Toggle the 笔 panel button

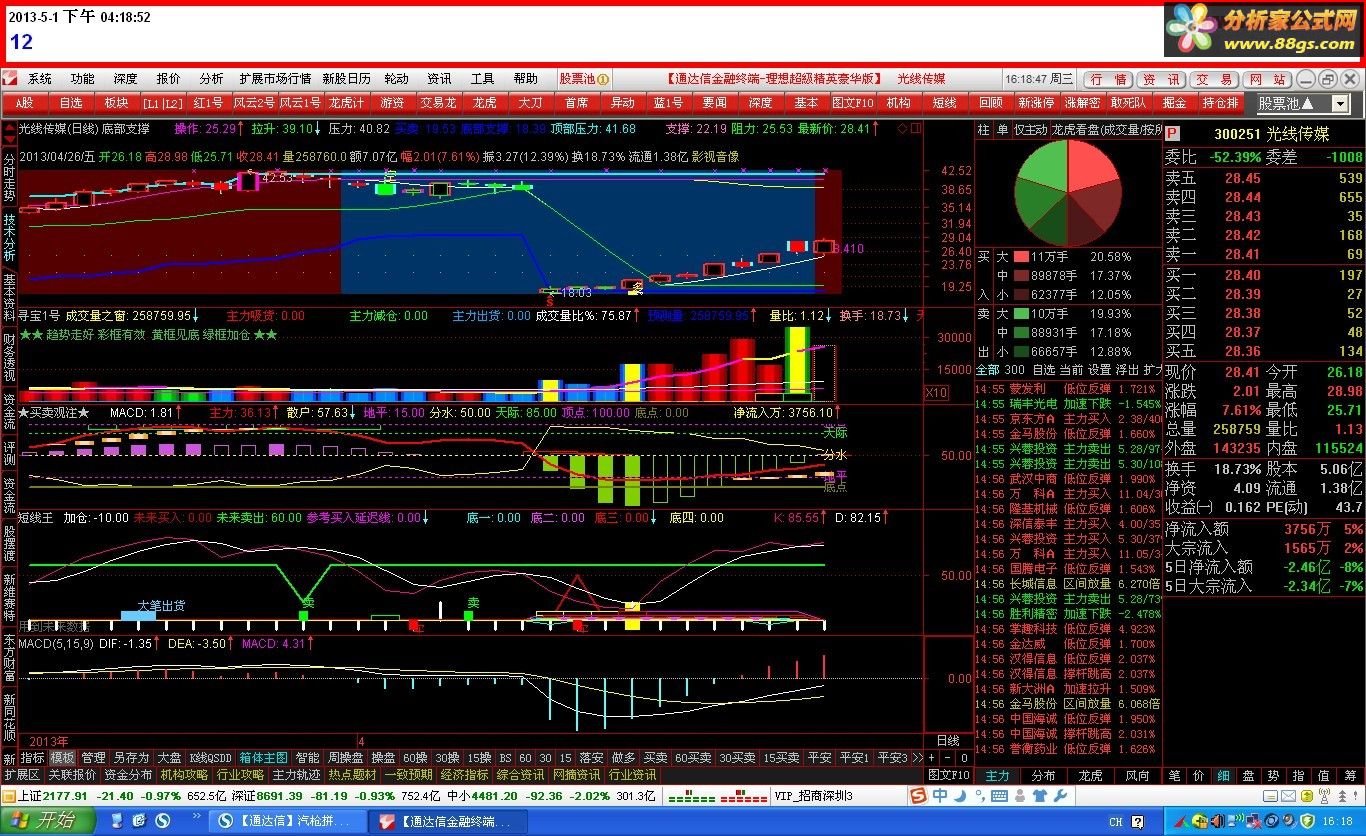[1174, 775]
